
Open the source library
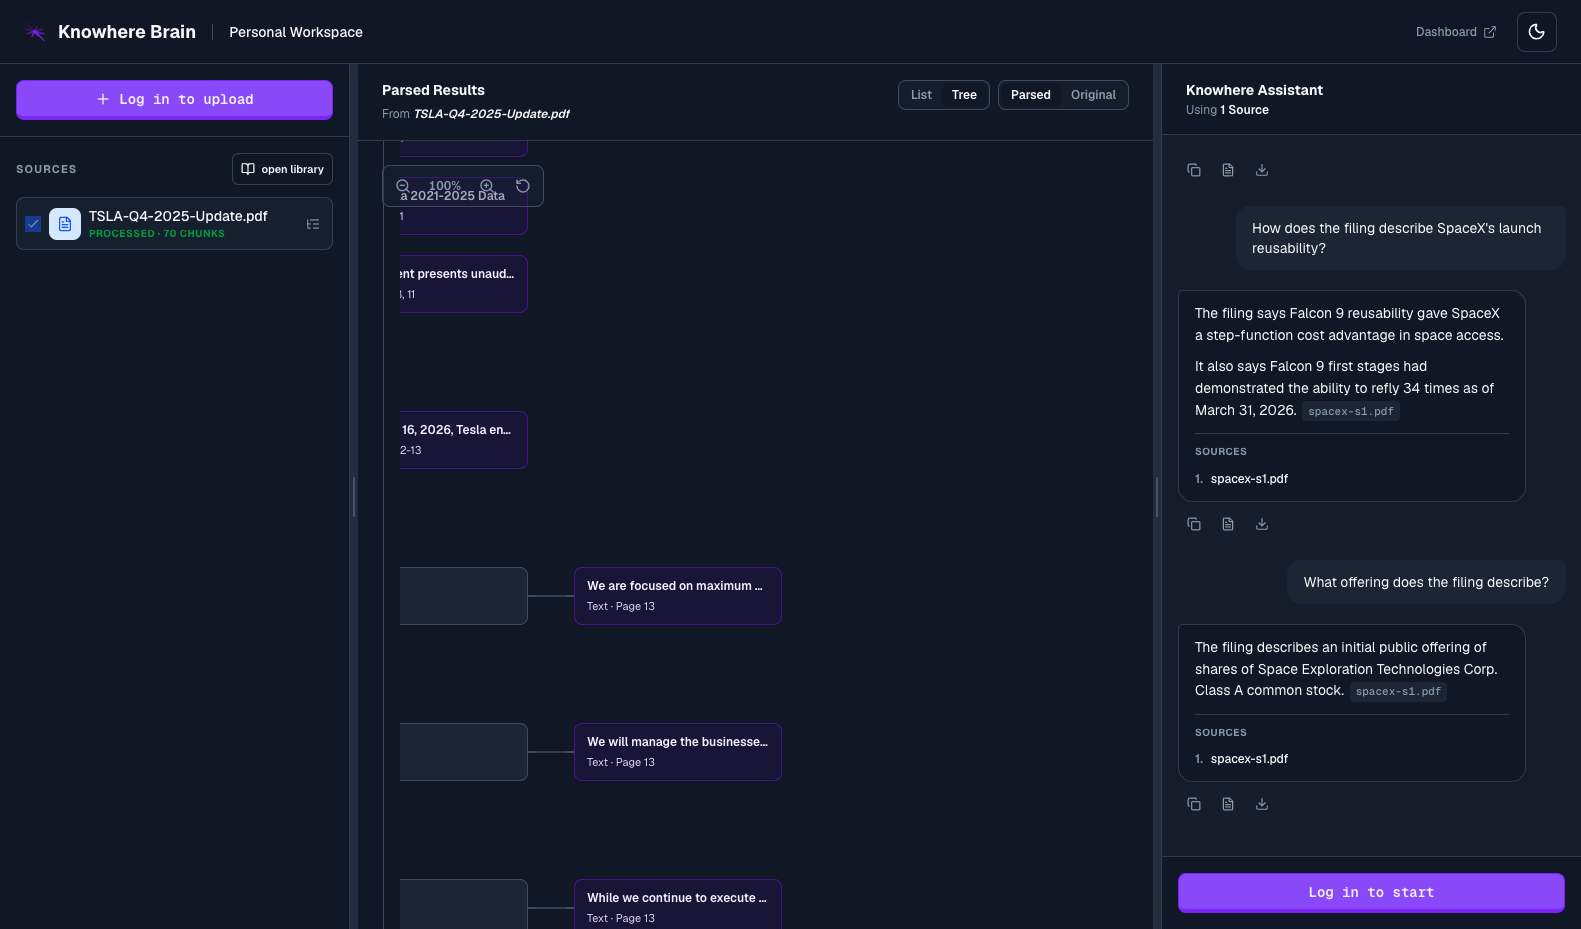tap(282, 169)
